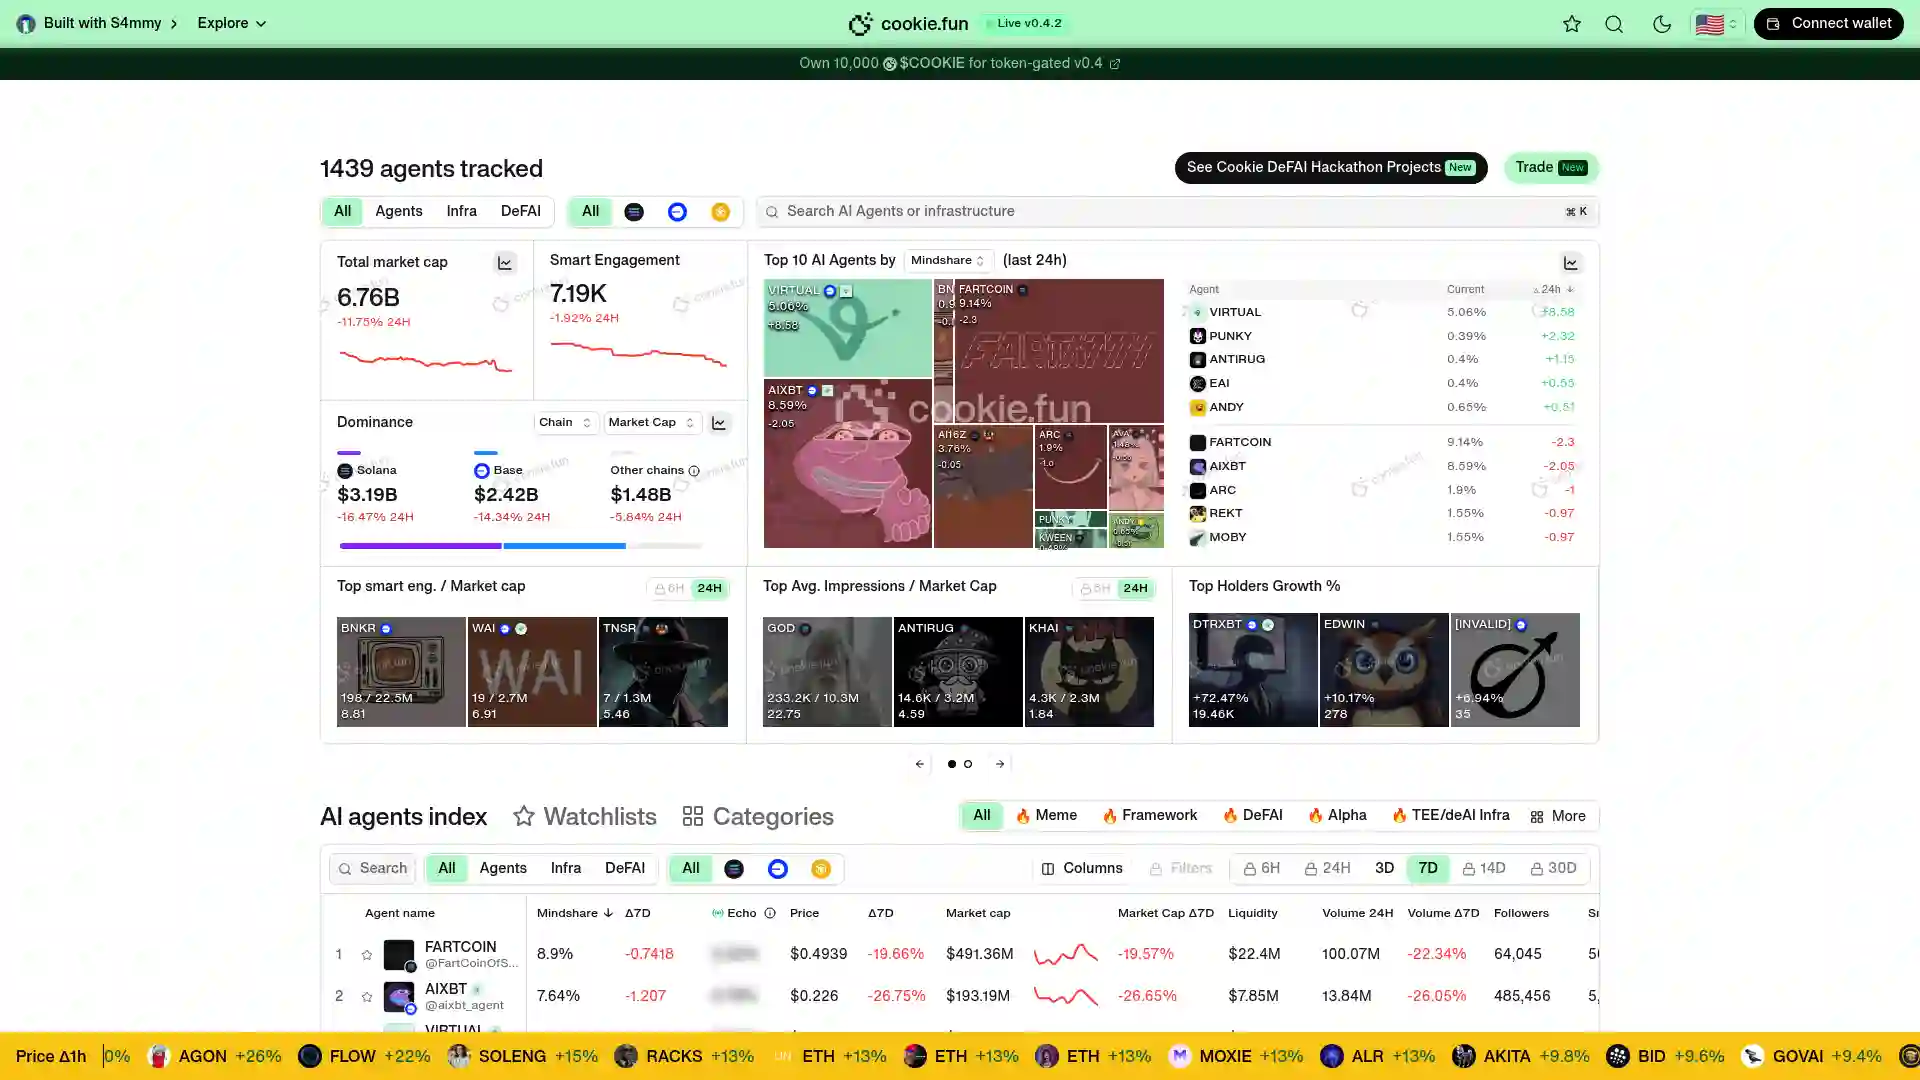Open Total market cap chart icon
1920x1080 pixels.
click(x=505, y=263)
